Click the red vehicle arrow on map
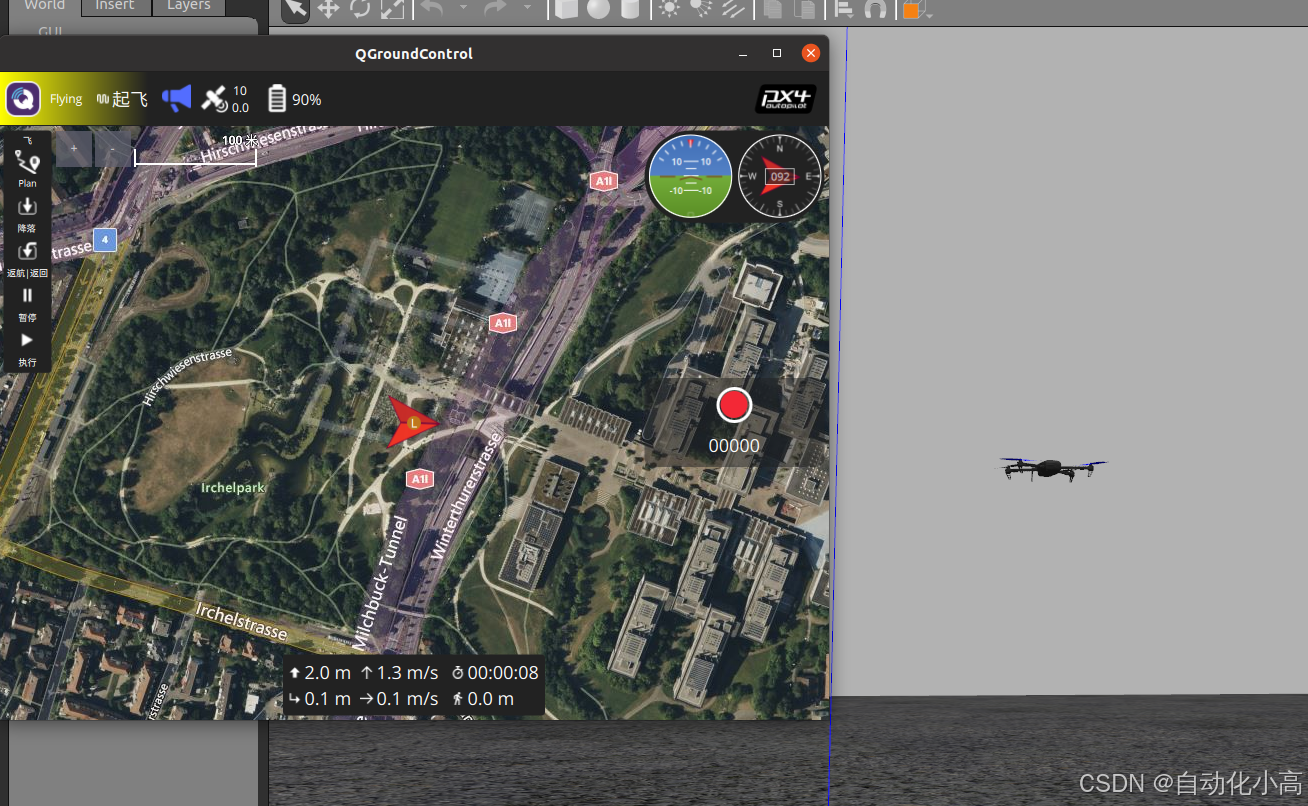The height and width of the screenshot is (806, 1308). pyautogui.click(x=412, y=422)
